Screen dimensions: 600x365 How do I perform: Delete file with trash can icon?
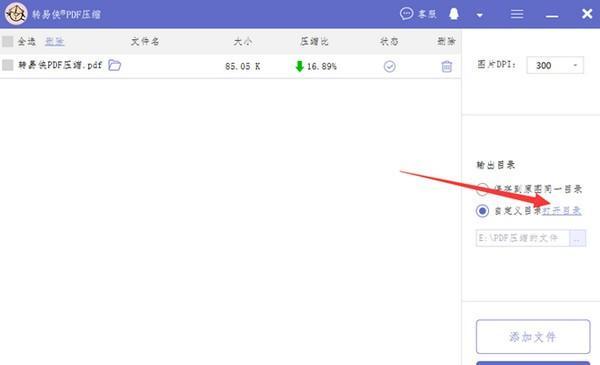447,66
